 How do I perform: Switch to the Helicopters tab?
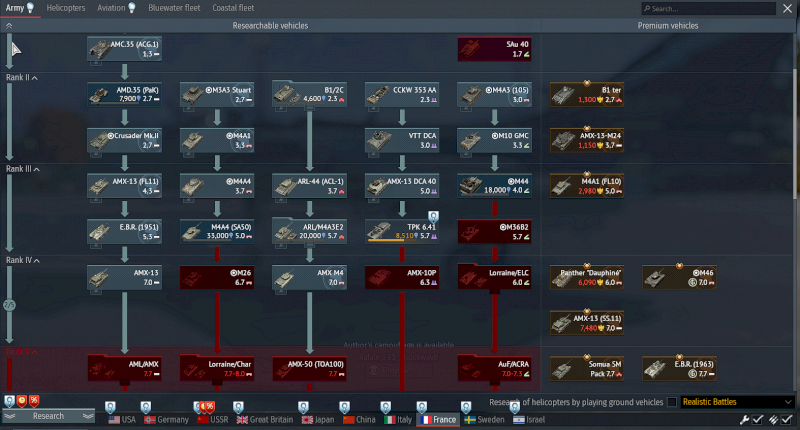click(66, 8)
